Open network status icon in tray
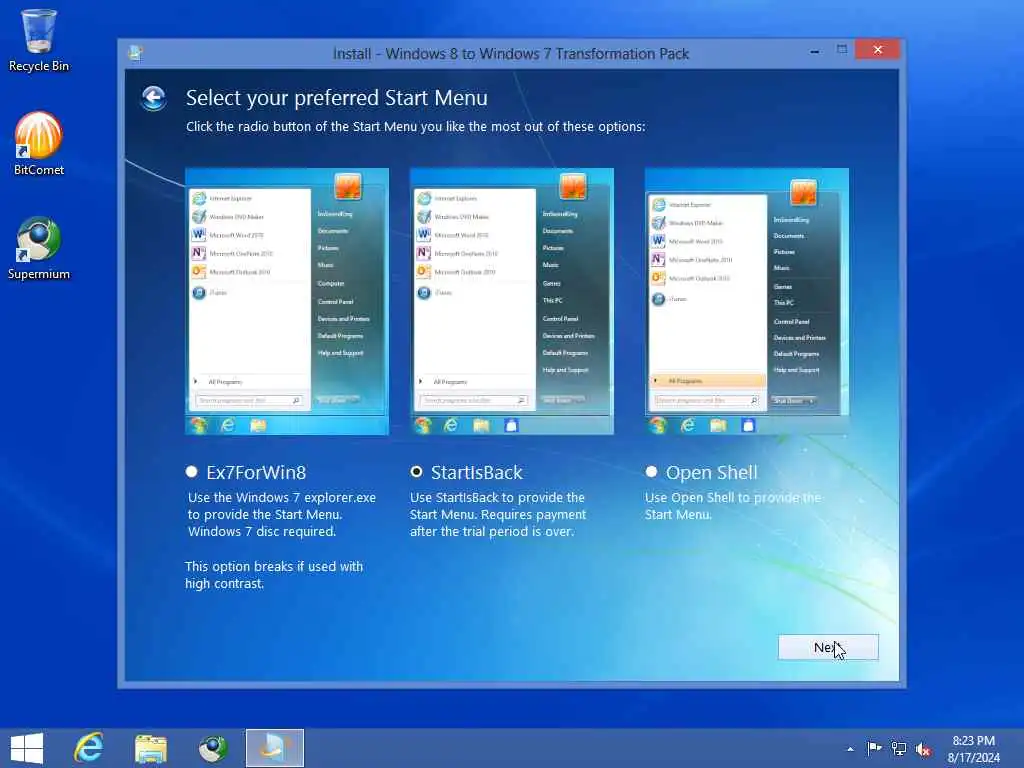This screenshot has width=1024, height=768. [899, 748]
